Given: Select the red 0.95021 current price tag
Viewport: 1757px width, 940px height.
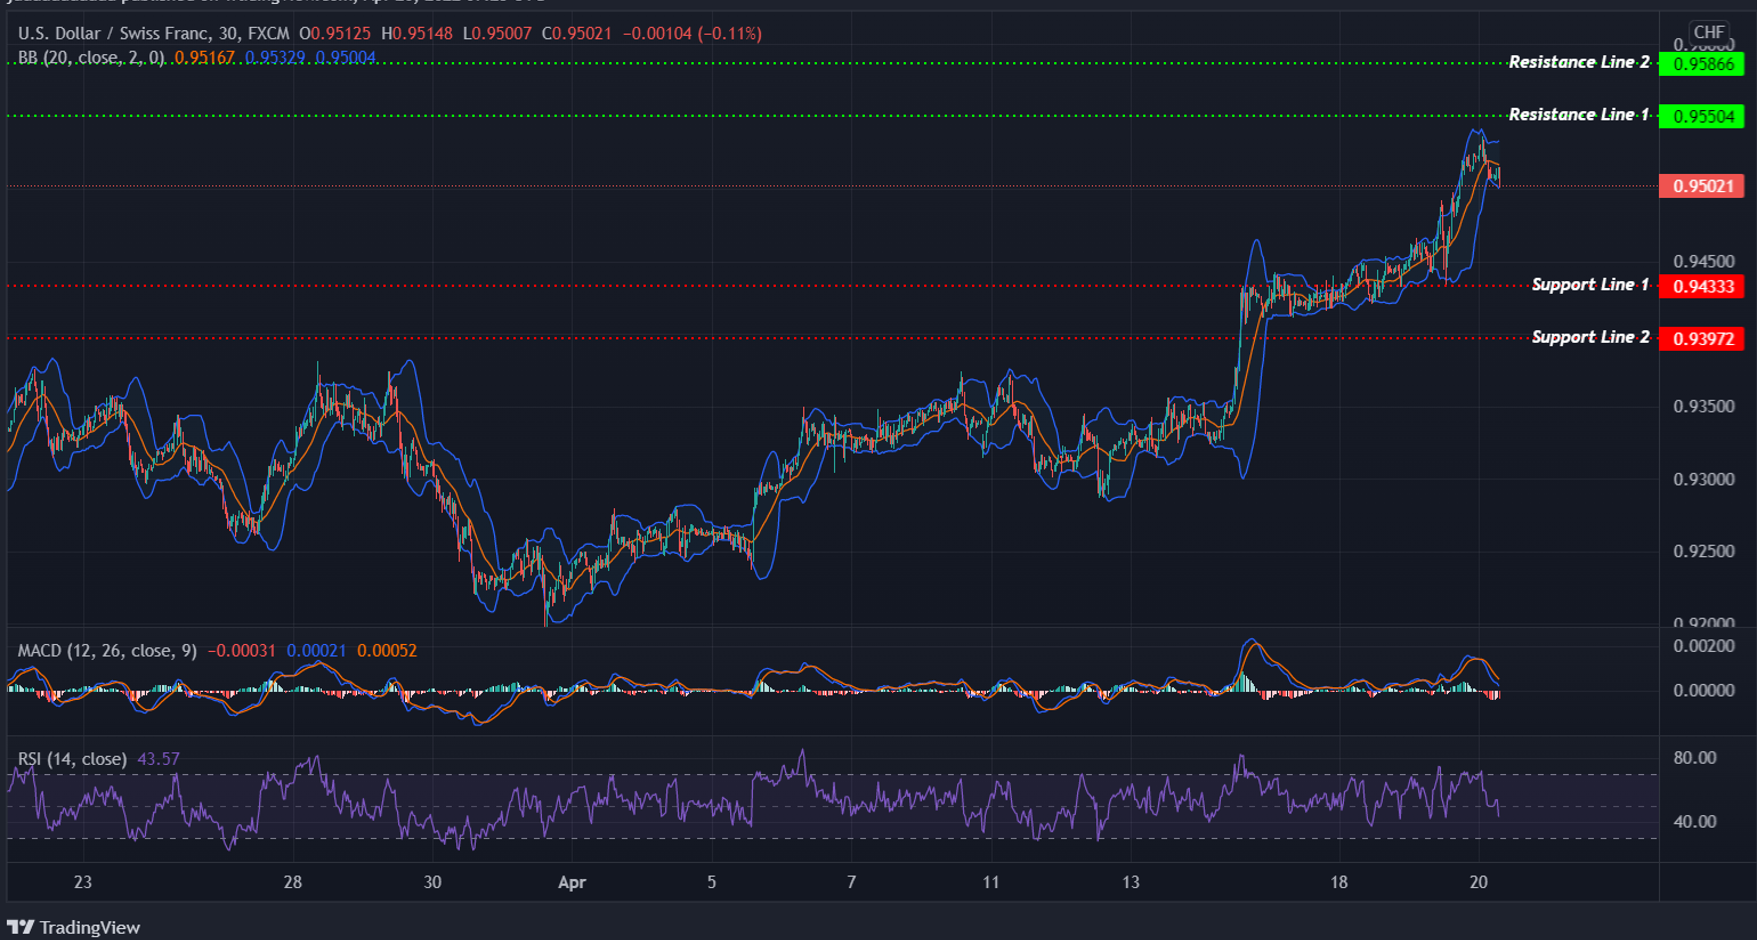Looking at the screenshot, I should [x=1701, y=185].
